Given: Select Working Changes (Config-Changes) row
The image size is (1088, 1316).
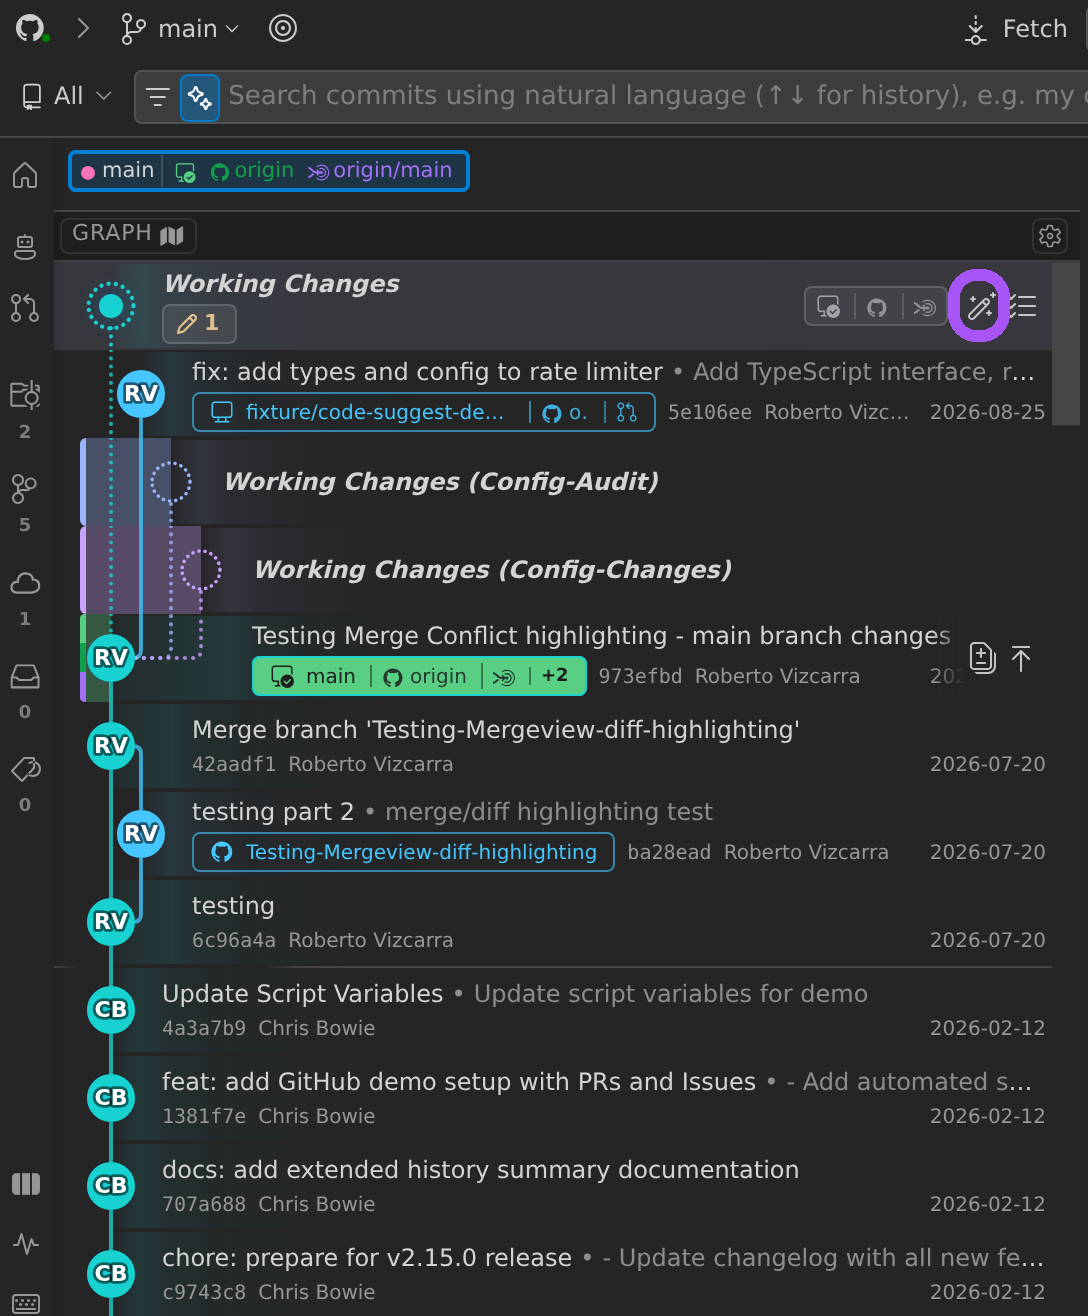Looking at the screenshot, I should point(553,570).
